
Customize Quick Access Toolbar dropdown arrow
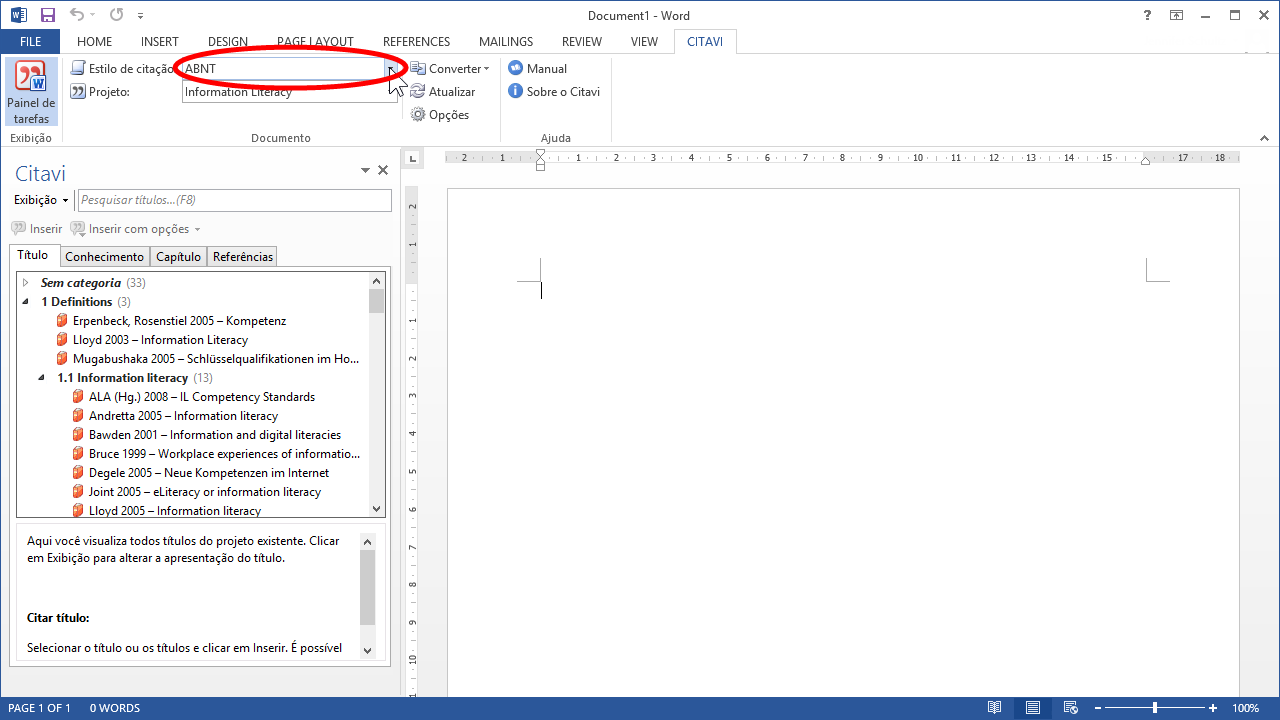(140, 16)
